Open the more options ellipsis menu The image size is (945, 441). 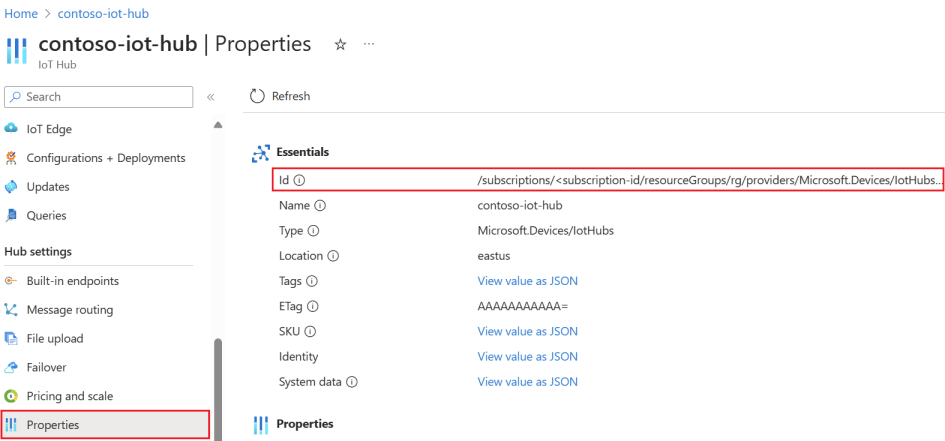click(x=369, y=45)
